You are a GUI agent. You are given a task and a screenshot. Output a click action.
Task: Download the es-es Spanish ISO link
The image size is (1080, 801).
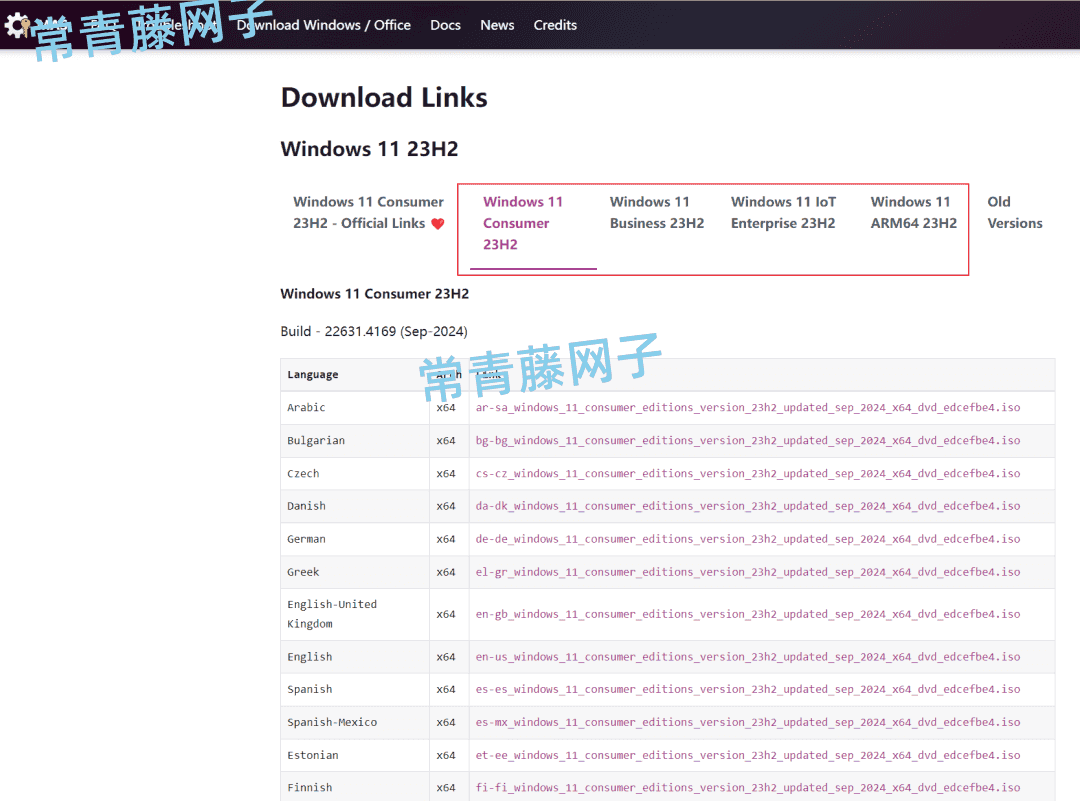click(x=747, y=689)
